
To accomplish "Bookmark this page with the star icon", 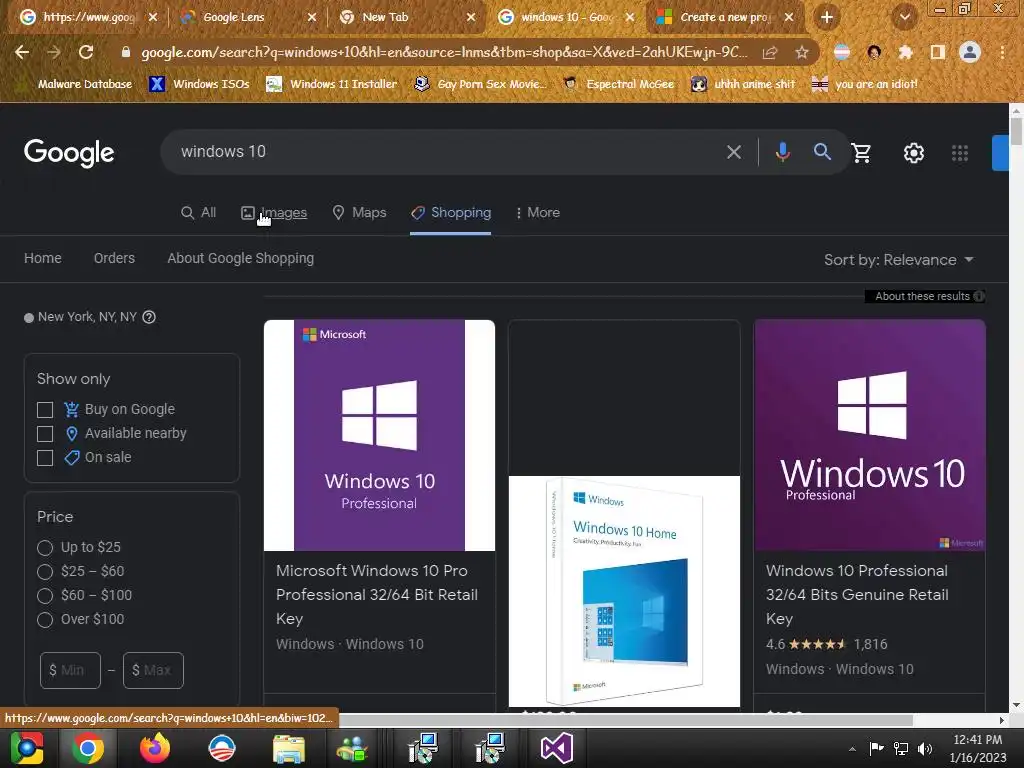I will (x=802, y=52).
